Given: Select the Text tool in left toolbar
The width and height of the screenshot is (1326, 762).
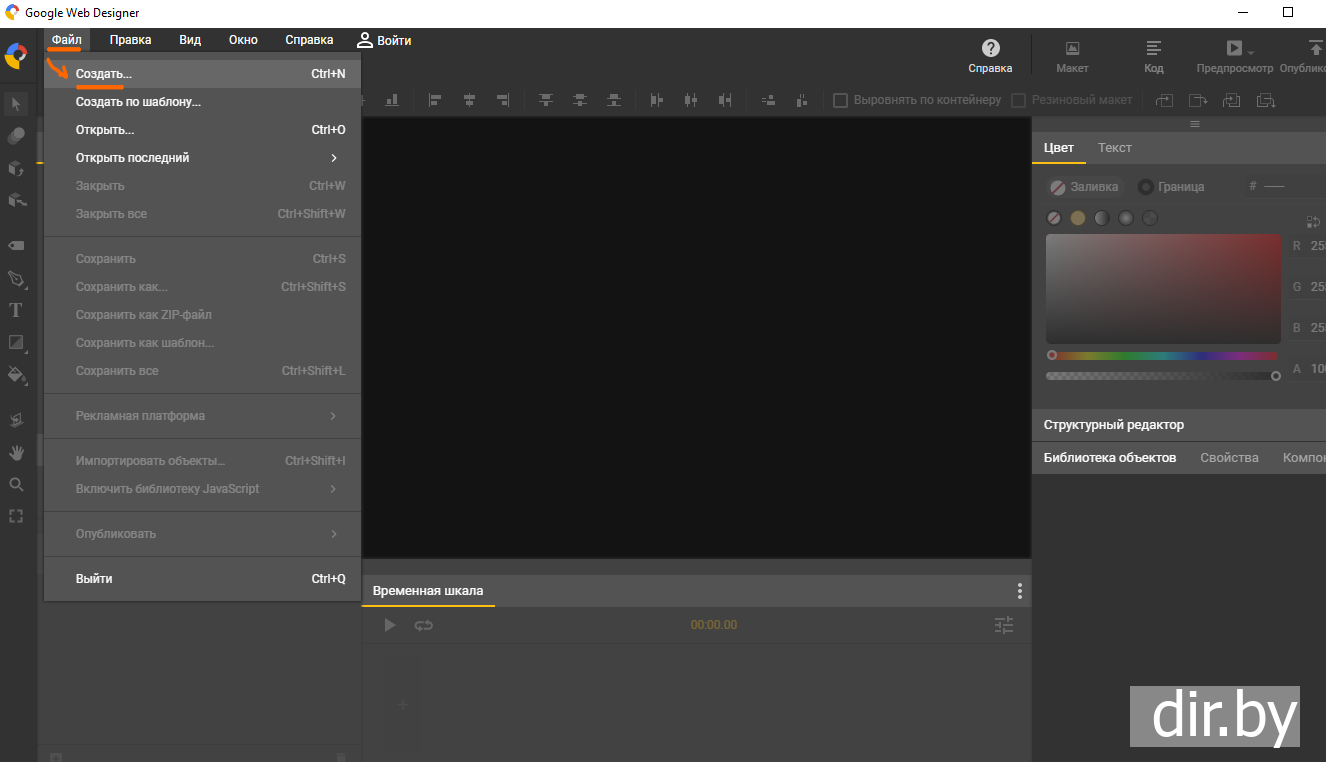Looking at the screenshot, I should click(x=16, y=310).
